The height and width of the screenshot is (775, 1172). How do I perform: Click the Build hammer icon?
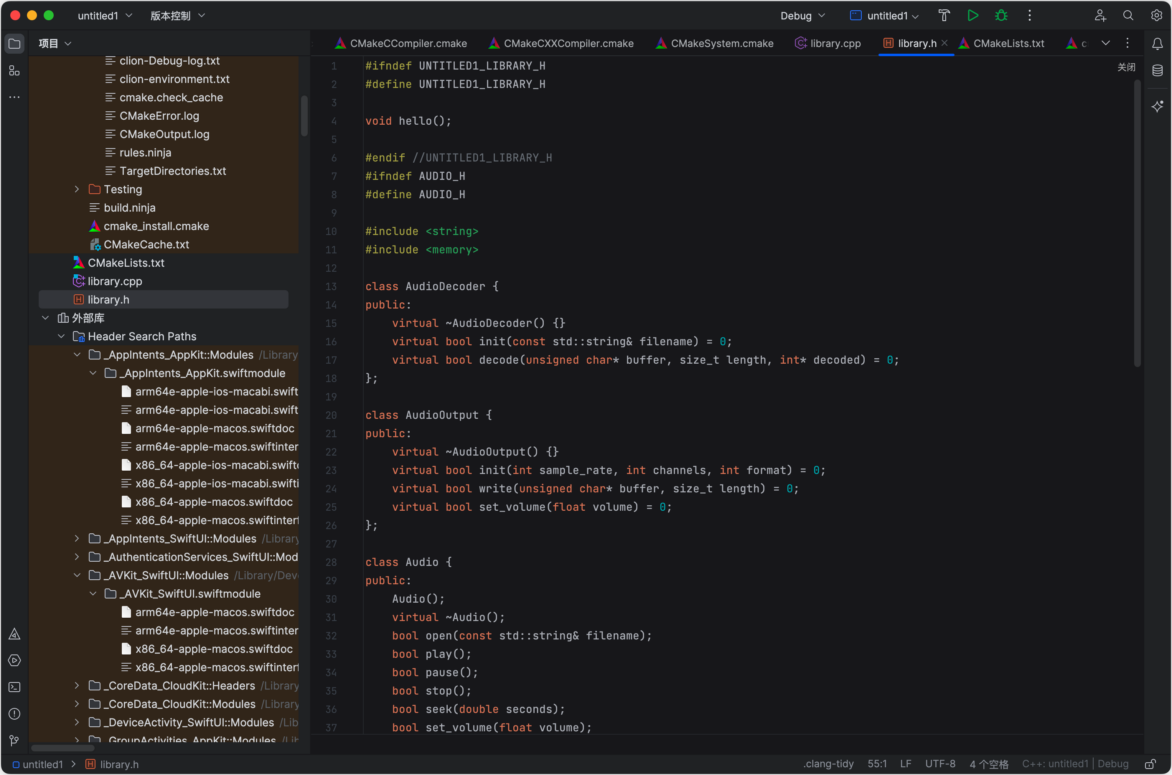pyautogui.click(x=944, y=16)
